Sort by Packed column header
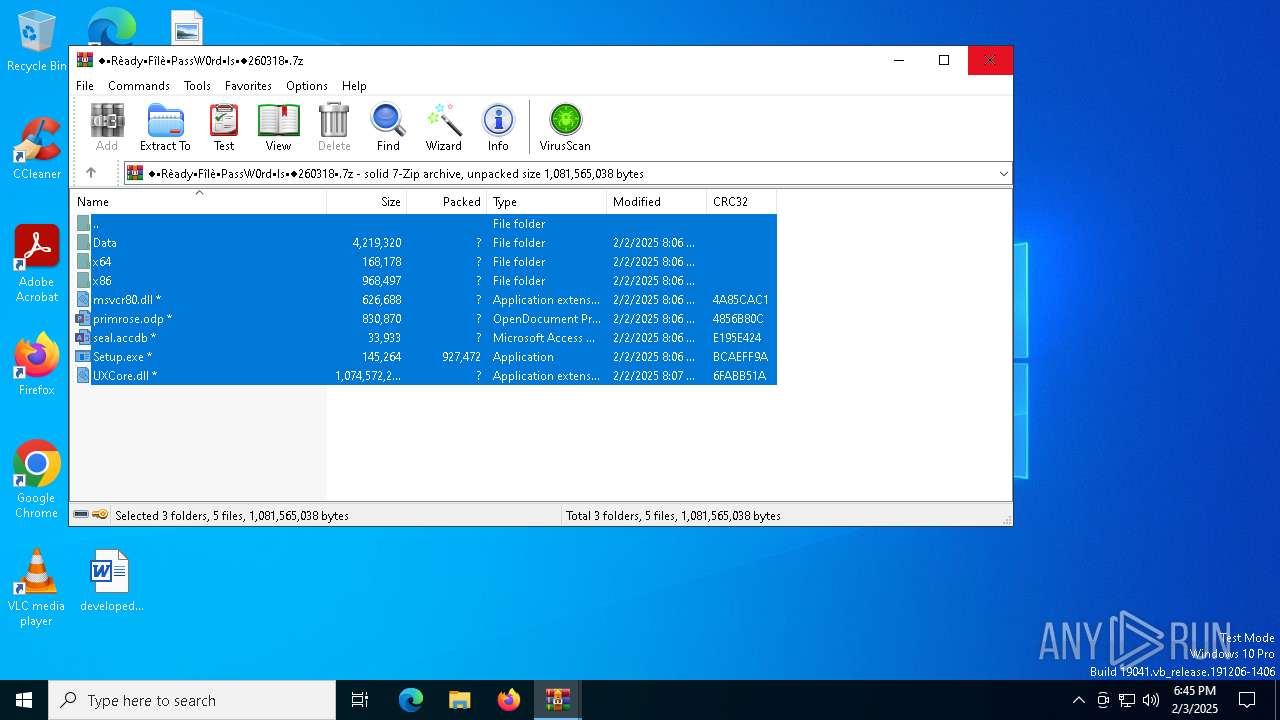Viewport: 1280px width, 720px height. pos(446,202)
